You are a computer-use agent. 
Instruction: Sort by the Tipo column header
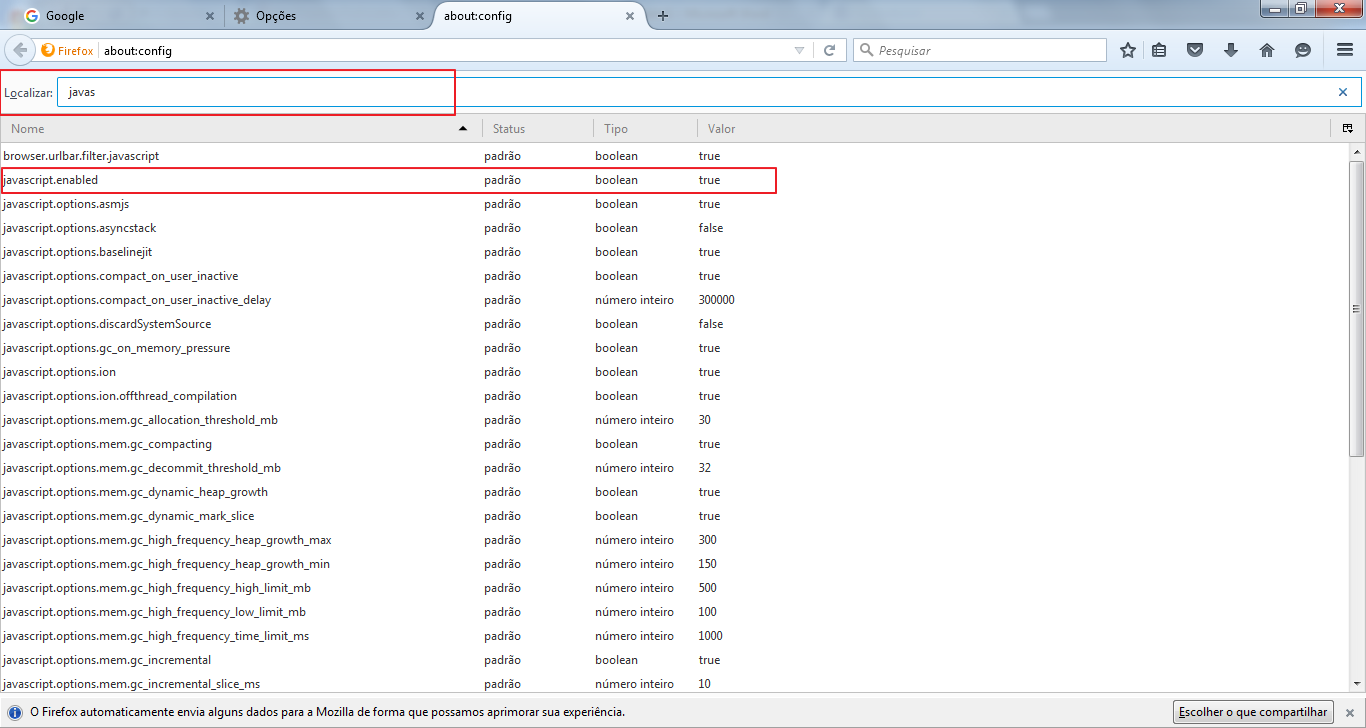click(x=645, y=128)
